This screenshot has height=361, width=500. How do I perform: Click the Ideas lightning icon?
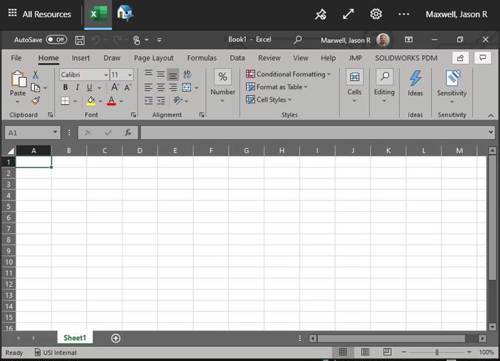point(415,79)
